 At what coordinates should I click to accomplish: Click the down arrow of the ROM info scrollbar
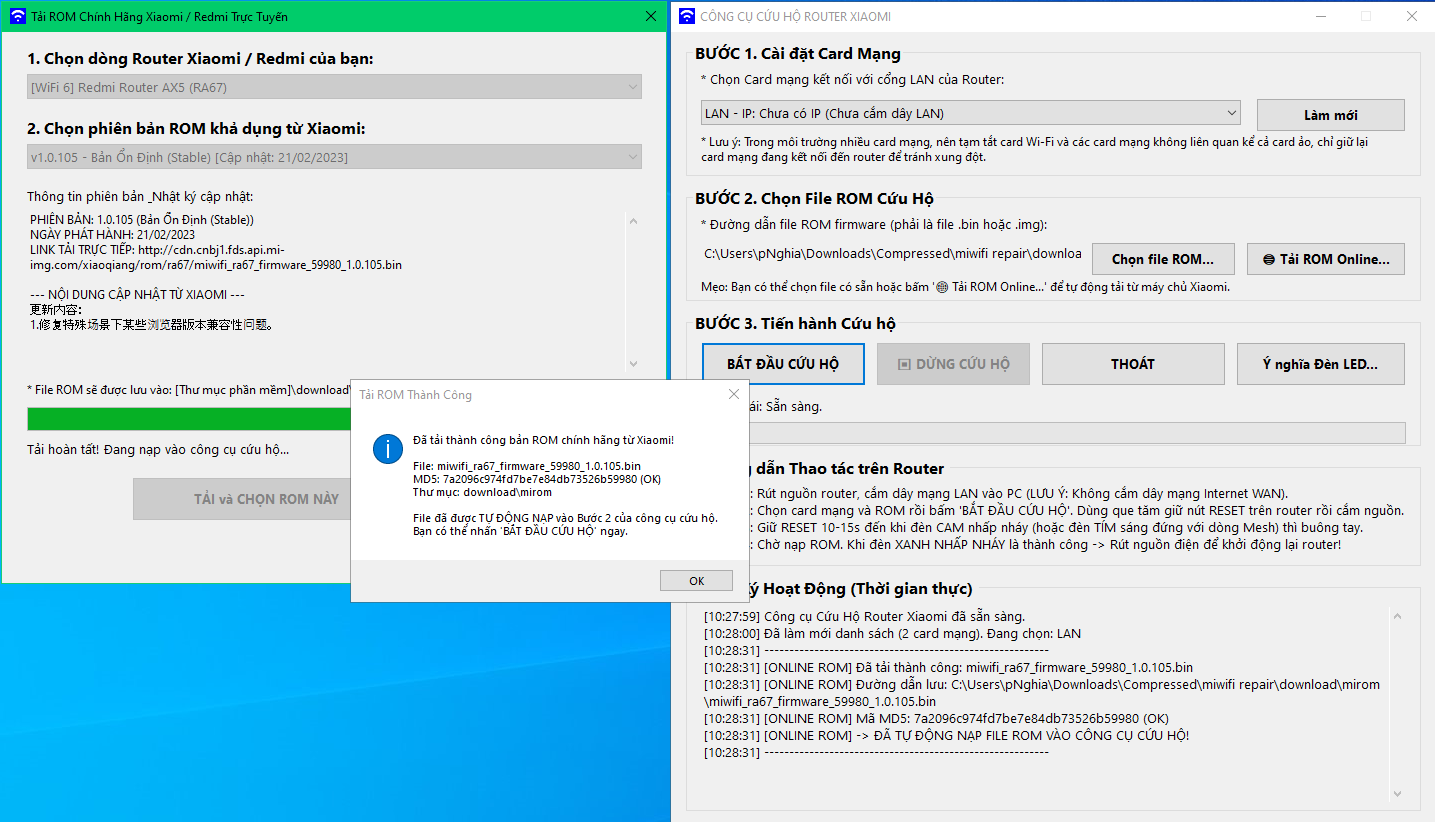point(633,364)
